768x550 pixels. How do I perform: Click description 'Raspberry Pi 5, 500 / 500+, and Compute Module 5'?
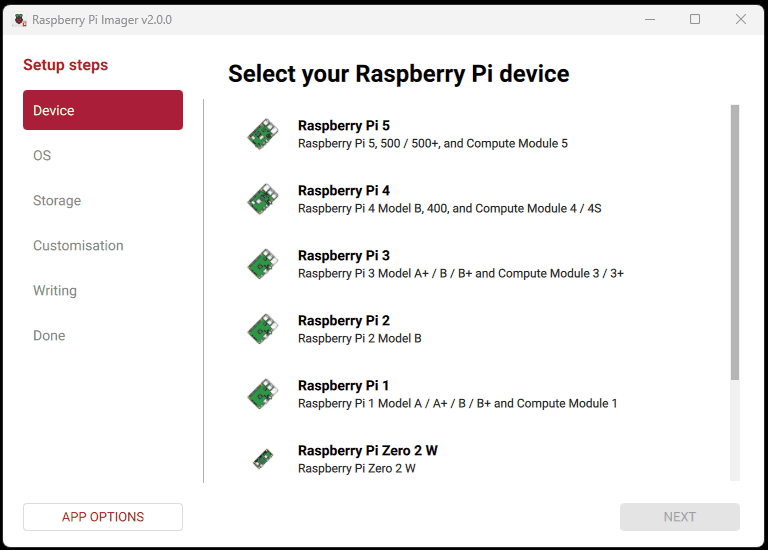[x=433, y=143]
